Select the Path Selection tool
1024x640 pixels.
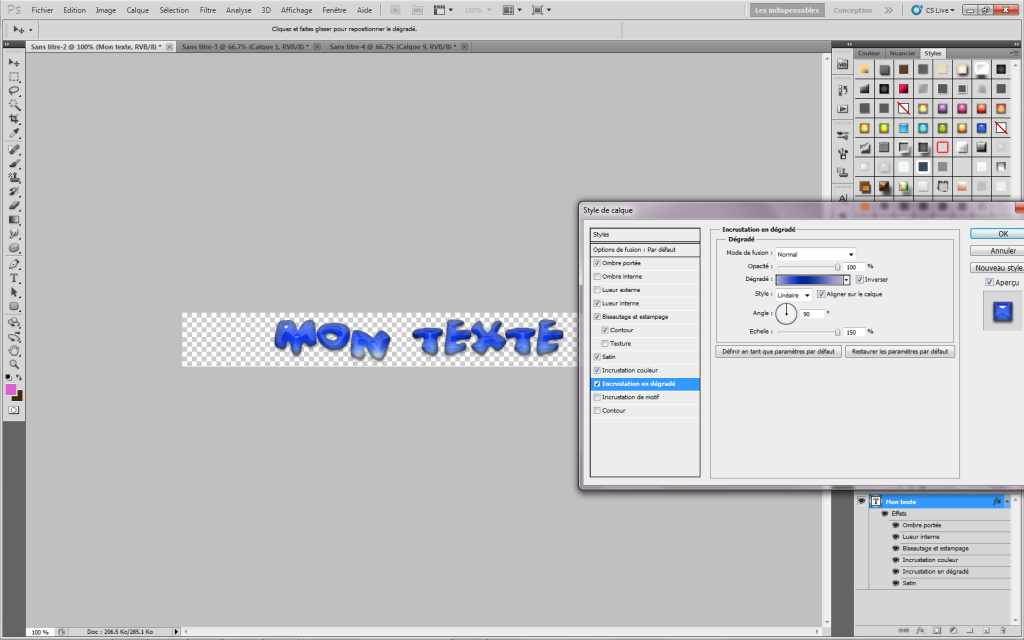[x=14, y=293]
